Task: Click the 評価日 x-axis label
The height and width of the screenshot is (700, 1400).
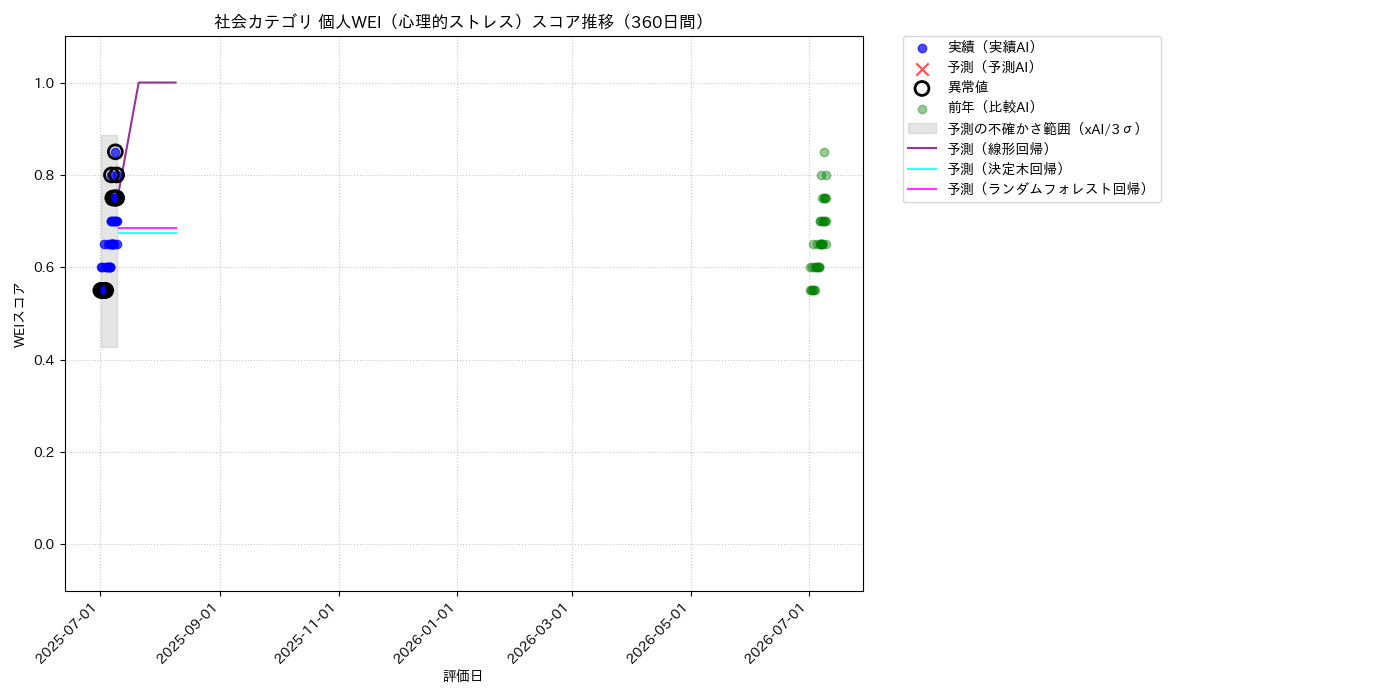Action: 463,676
